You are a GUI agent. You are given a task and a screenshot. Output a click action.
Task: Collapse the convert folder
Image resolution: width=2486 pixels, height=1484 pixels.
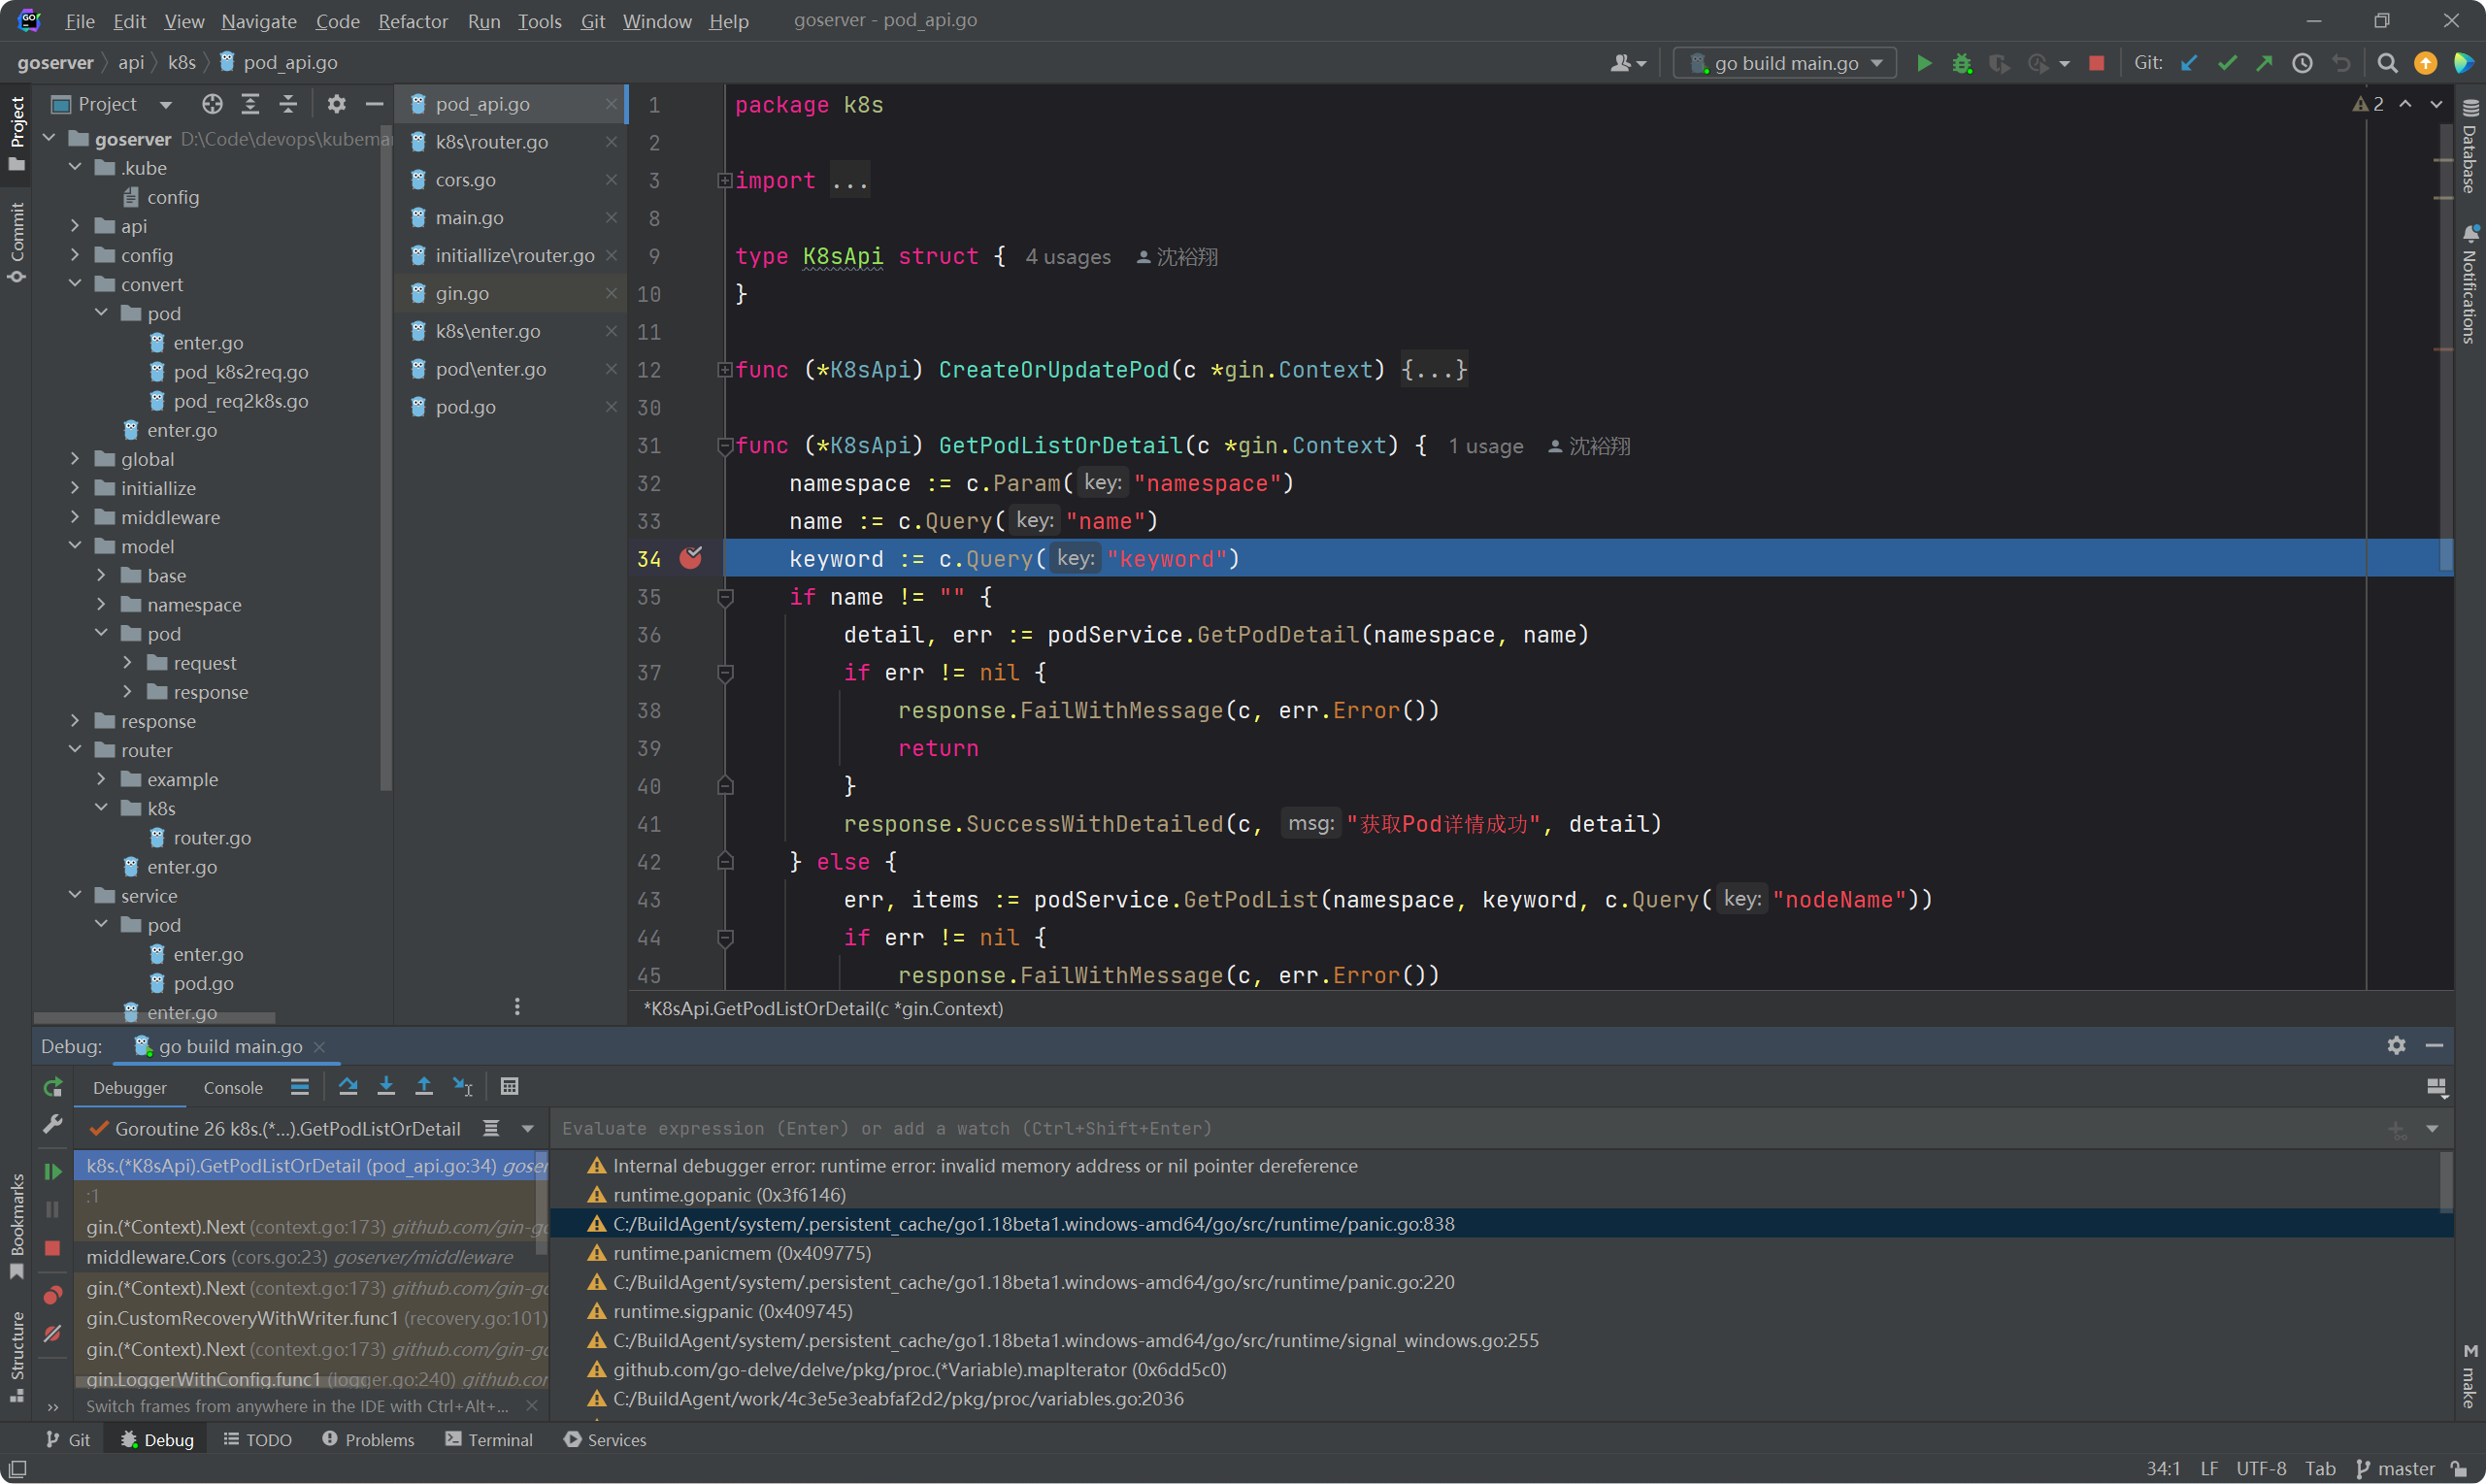point(75,284)
